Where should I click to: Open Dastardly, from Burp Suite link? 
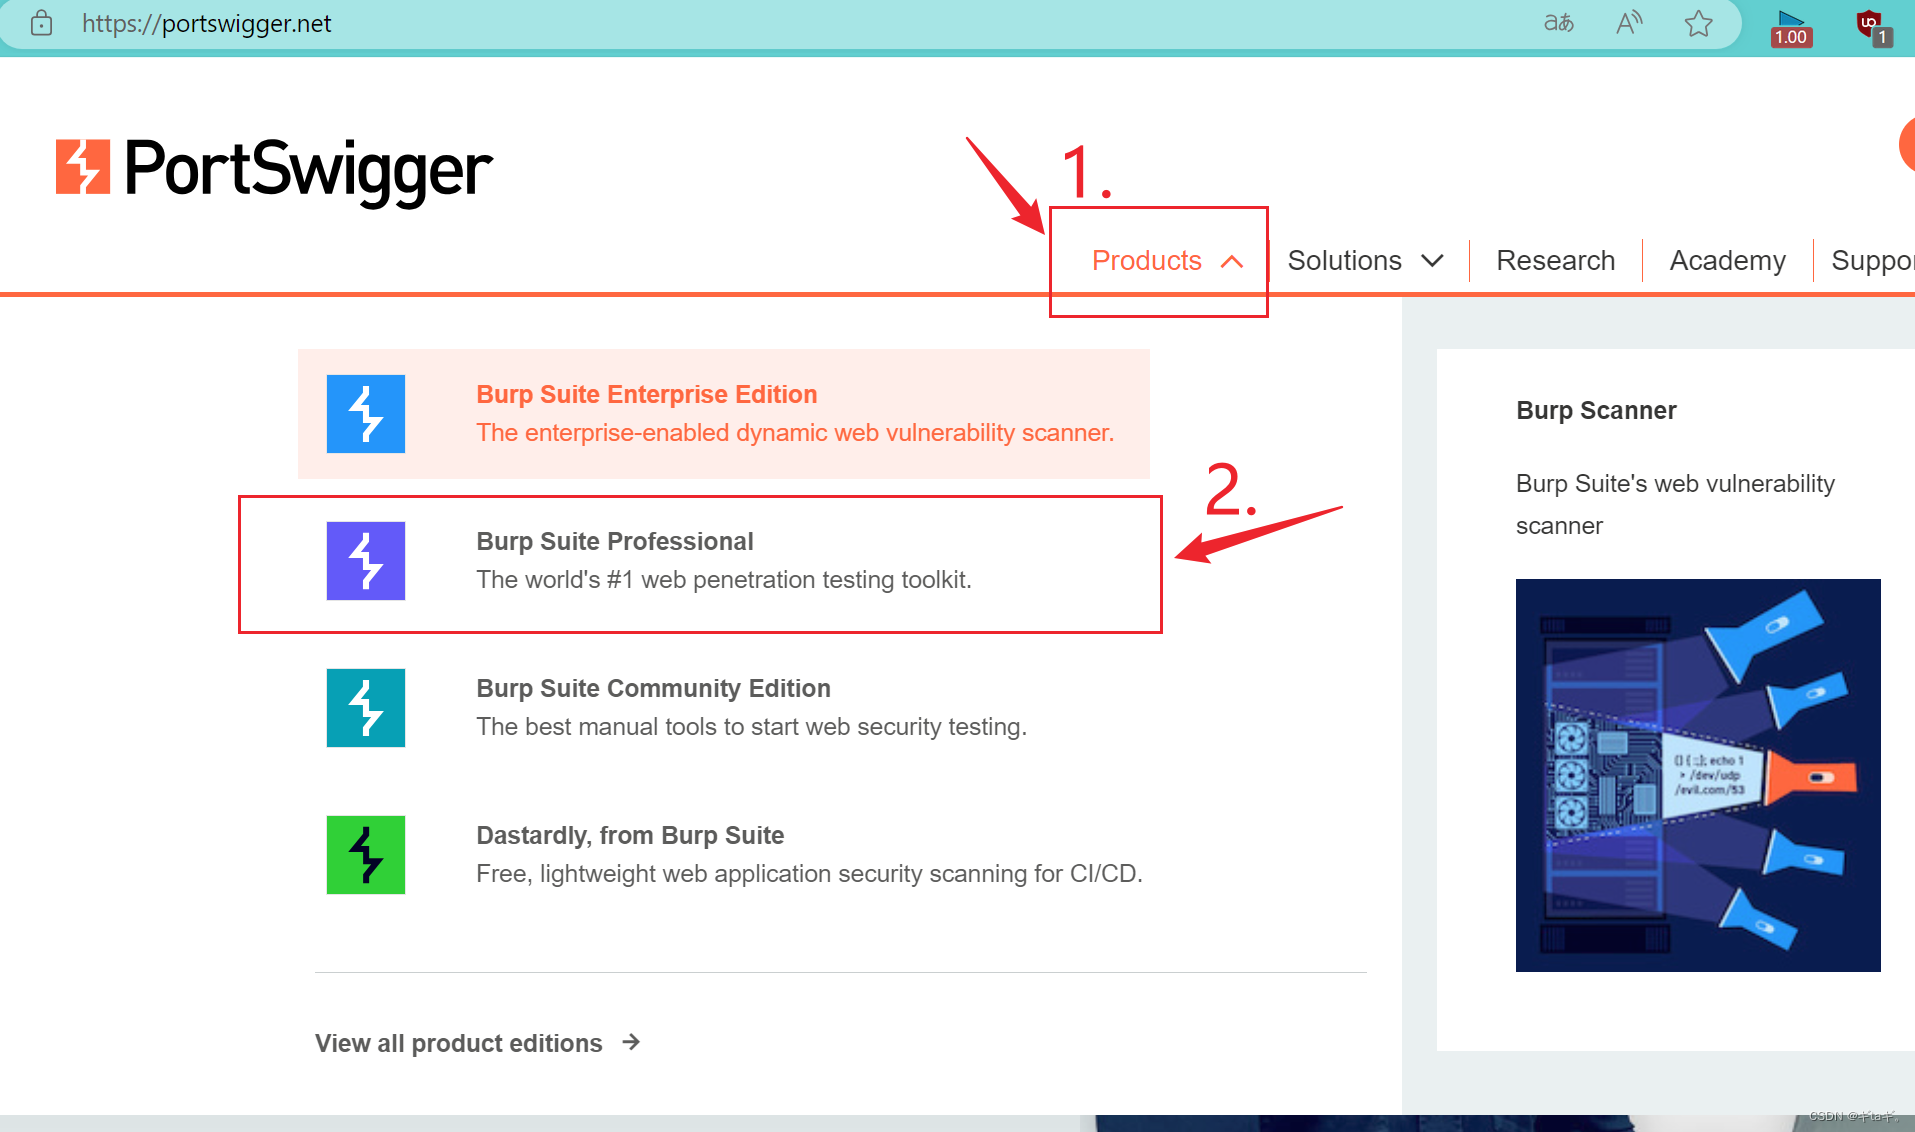630,835
